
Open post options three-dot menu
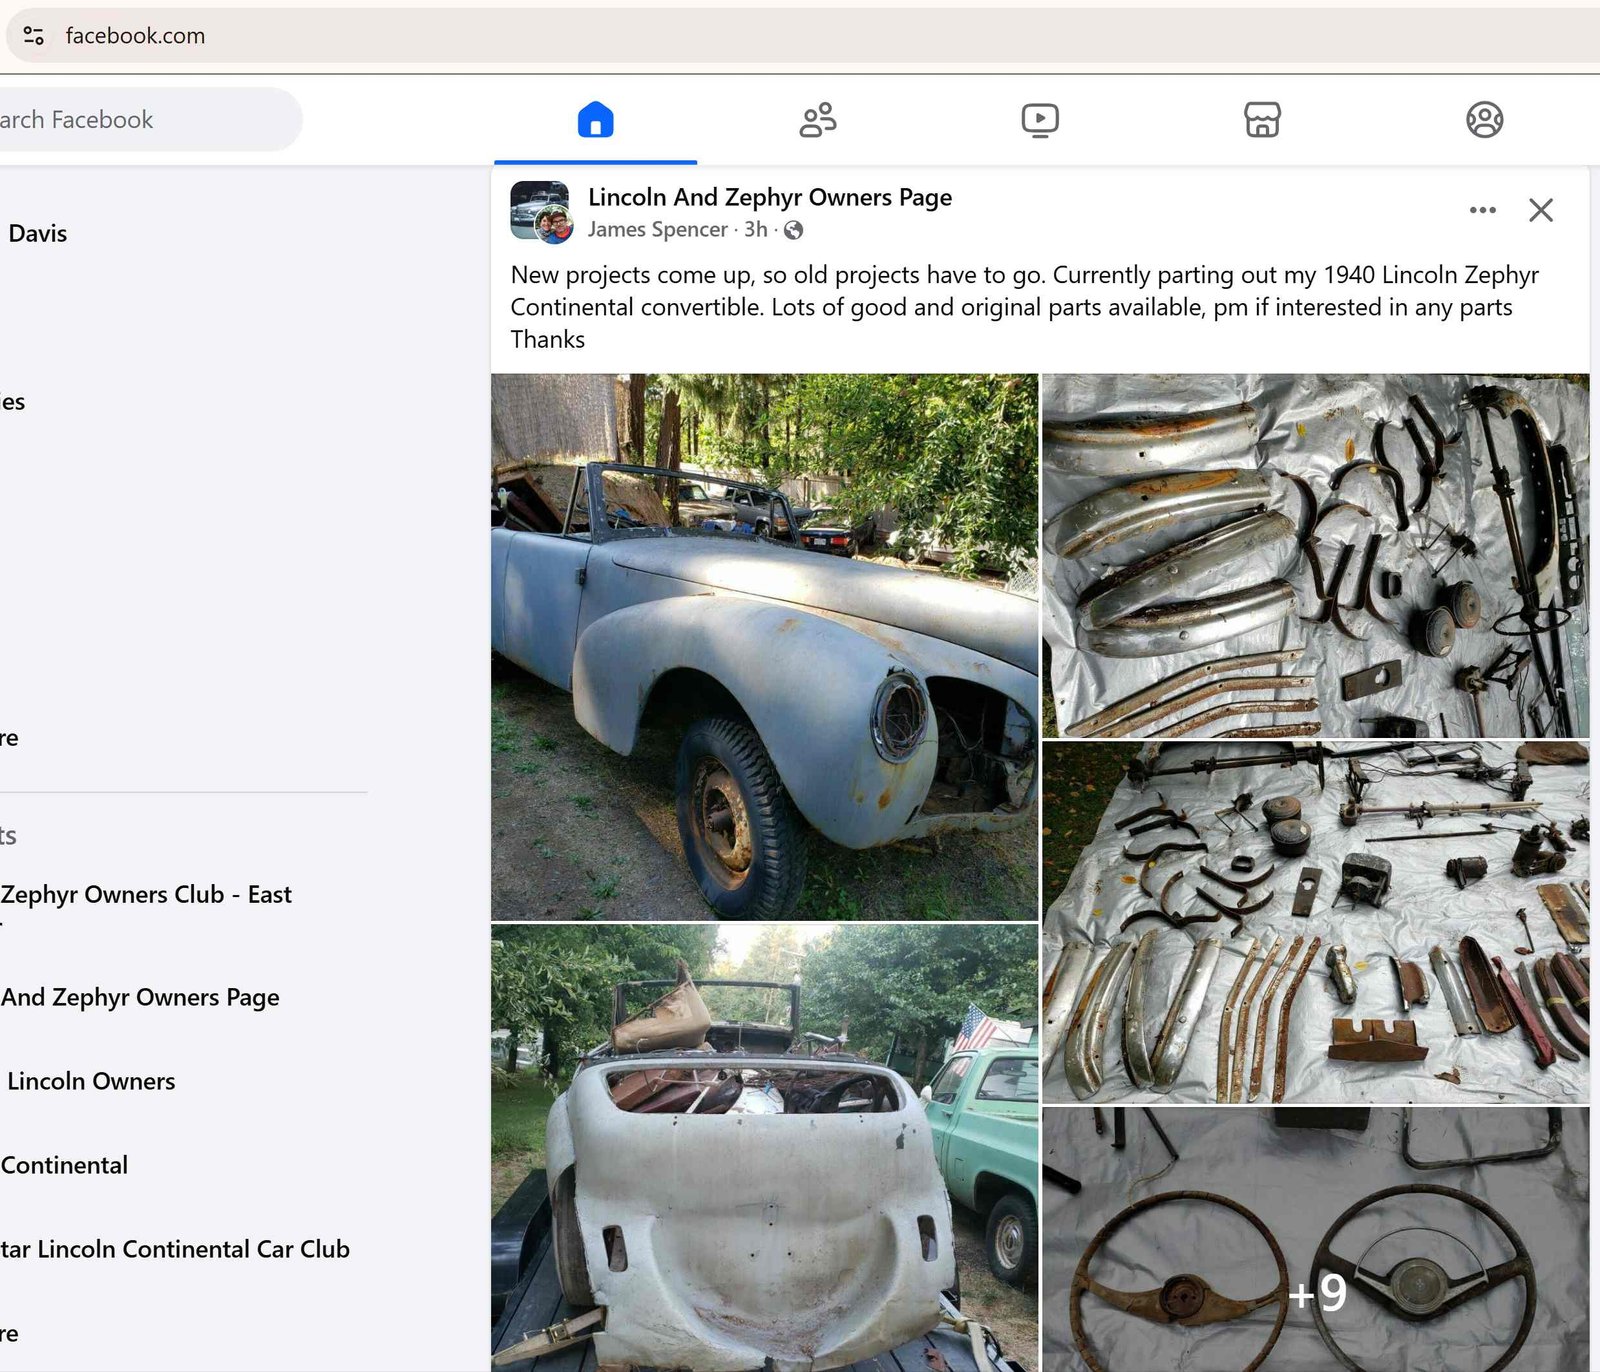pos(1482,210)
